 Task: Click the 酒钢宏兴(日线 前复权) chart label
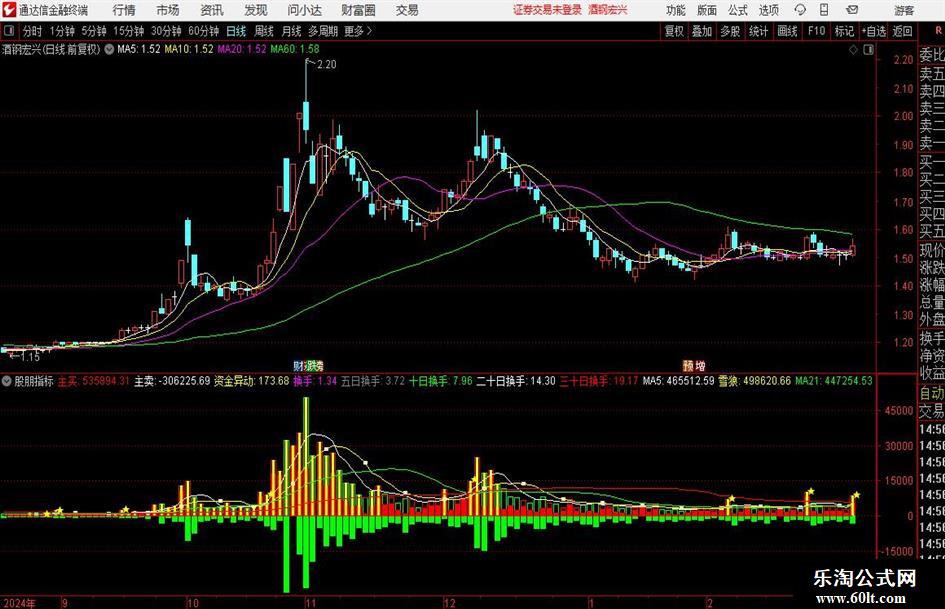pos(51,49)
